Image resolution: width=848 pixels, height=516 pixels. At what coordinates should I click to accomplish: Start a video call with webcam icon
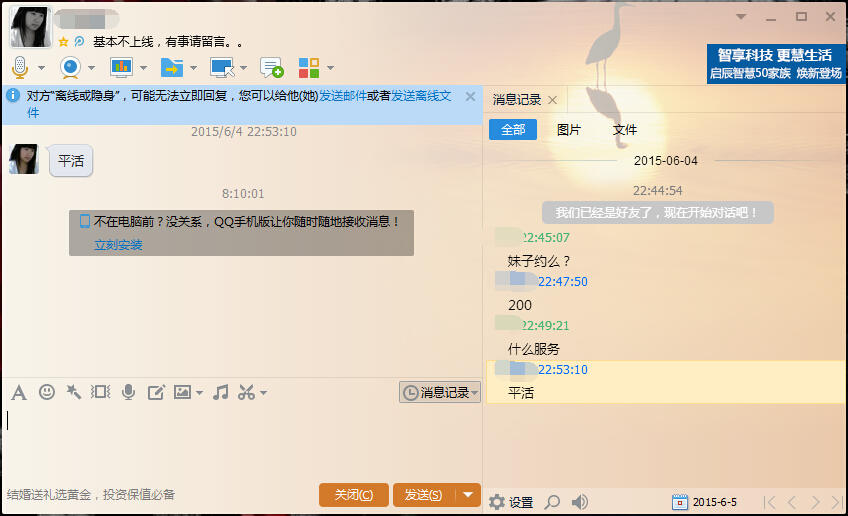[x=70, y=68]
